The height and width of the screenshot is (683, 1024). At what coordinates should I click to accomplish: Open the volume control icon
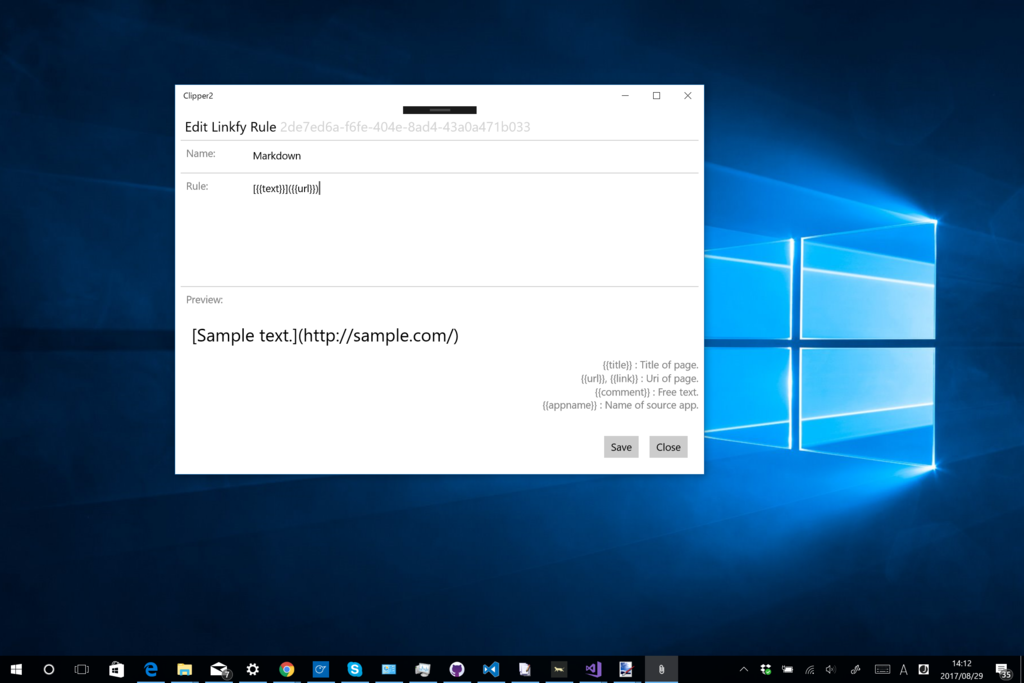831,669
